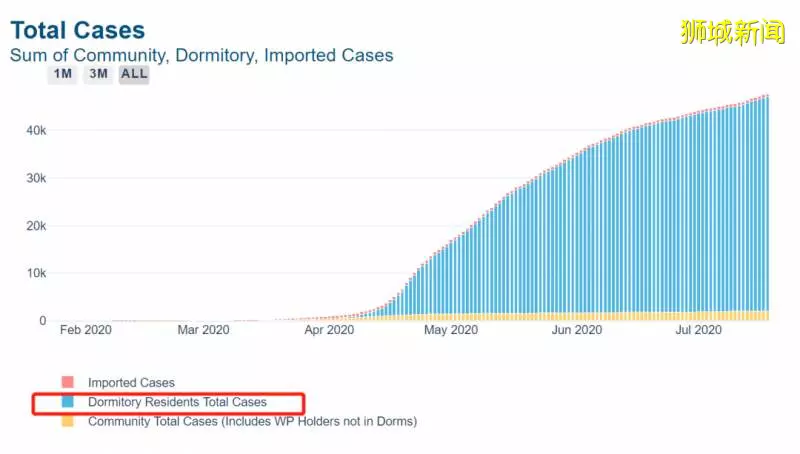This screenshot has width=800, height=454.
Task: Click the orange Community Total Cases swatch
Action: (67, 421)
